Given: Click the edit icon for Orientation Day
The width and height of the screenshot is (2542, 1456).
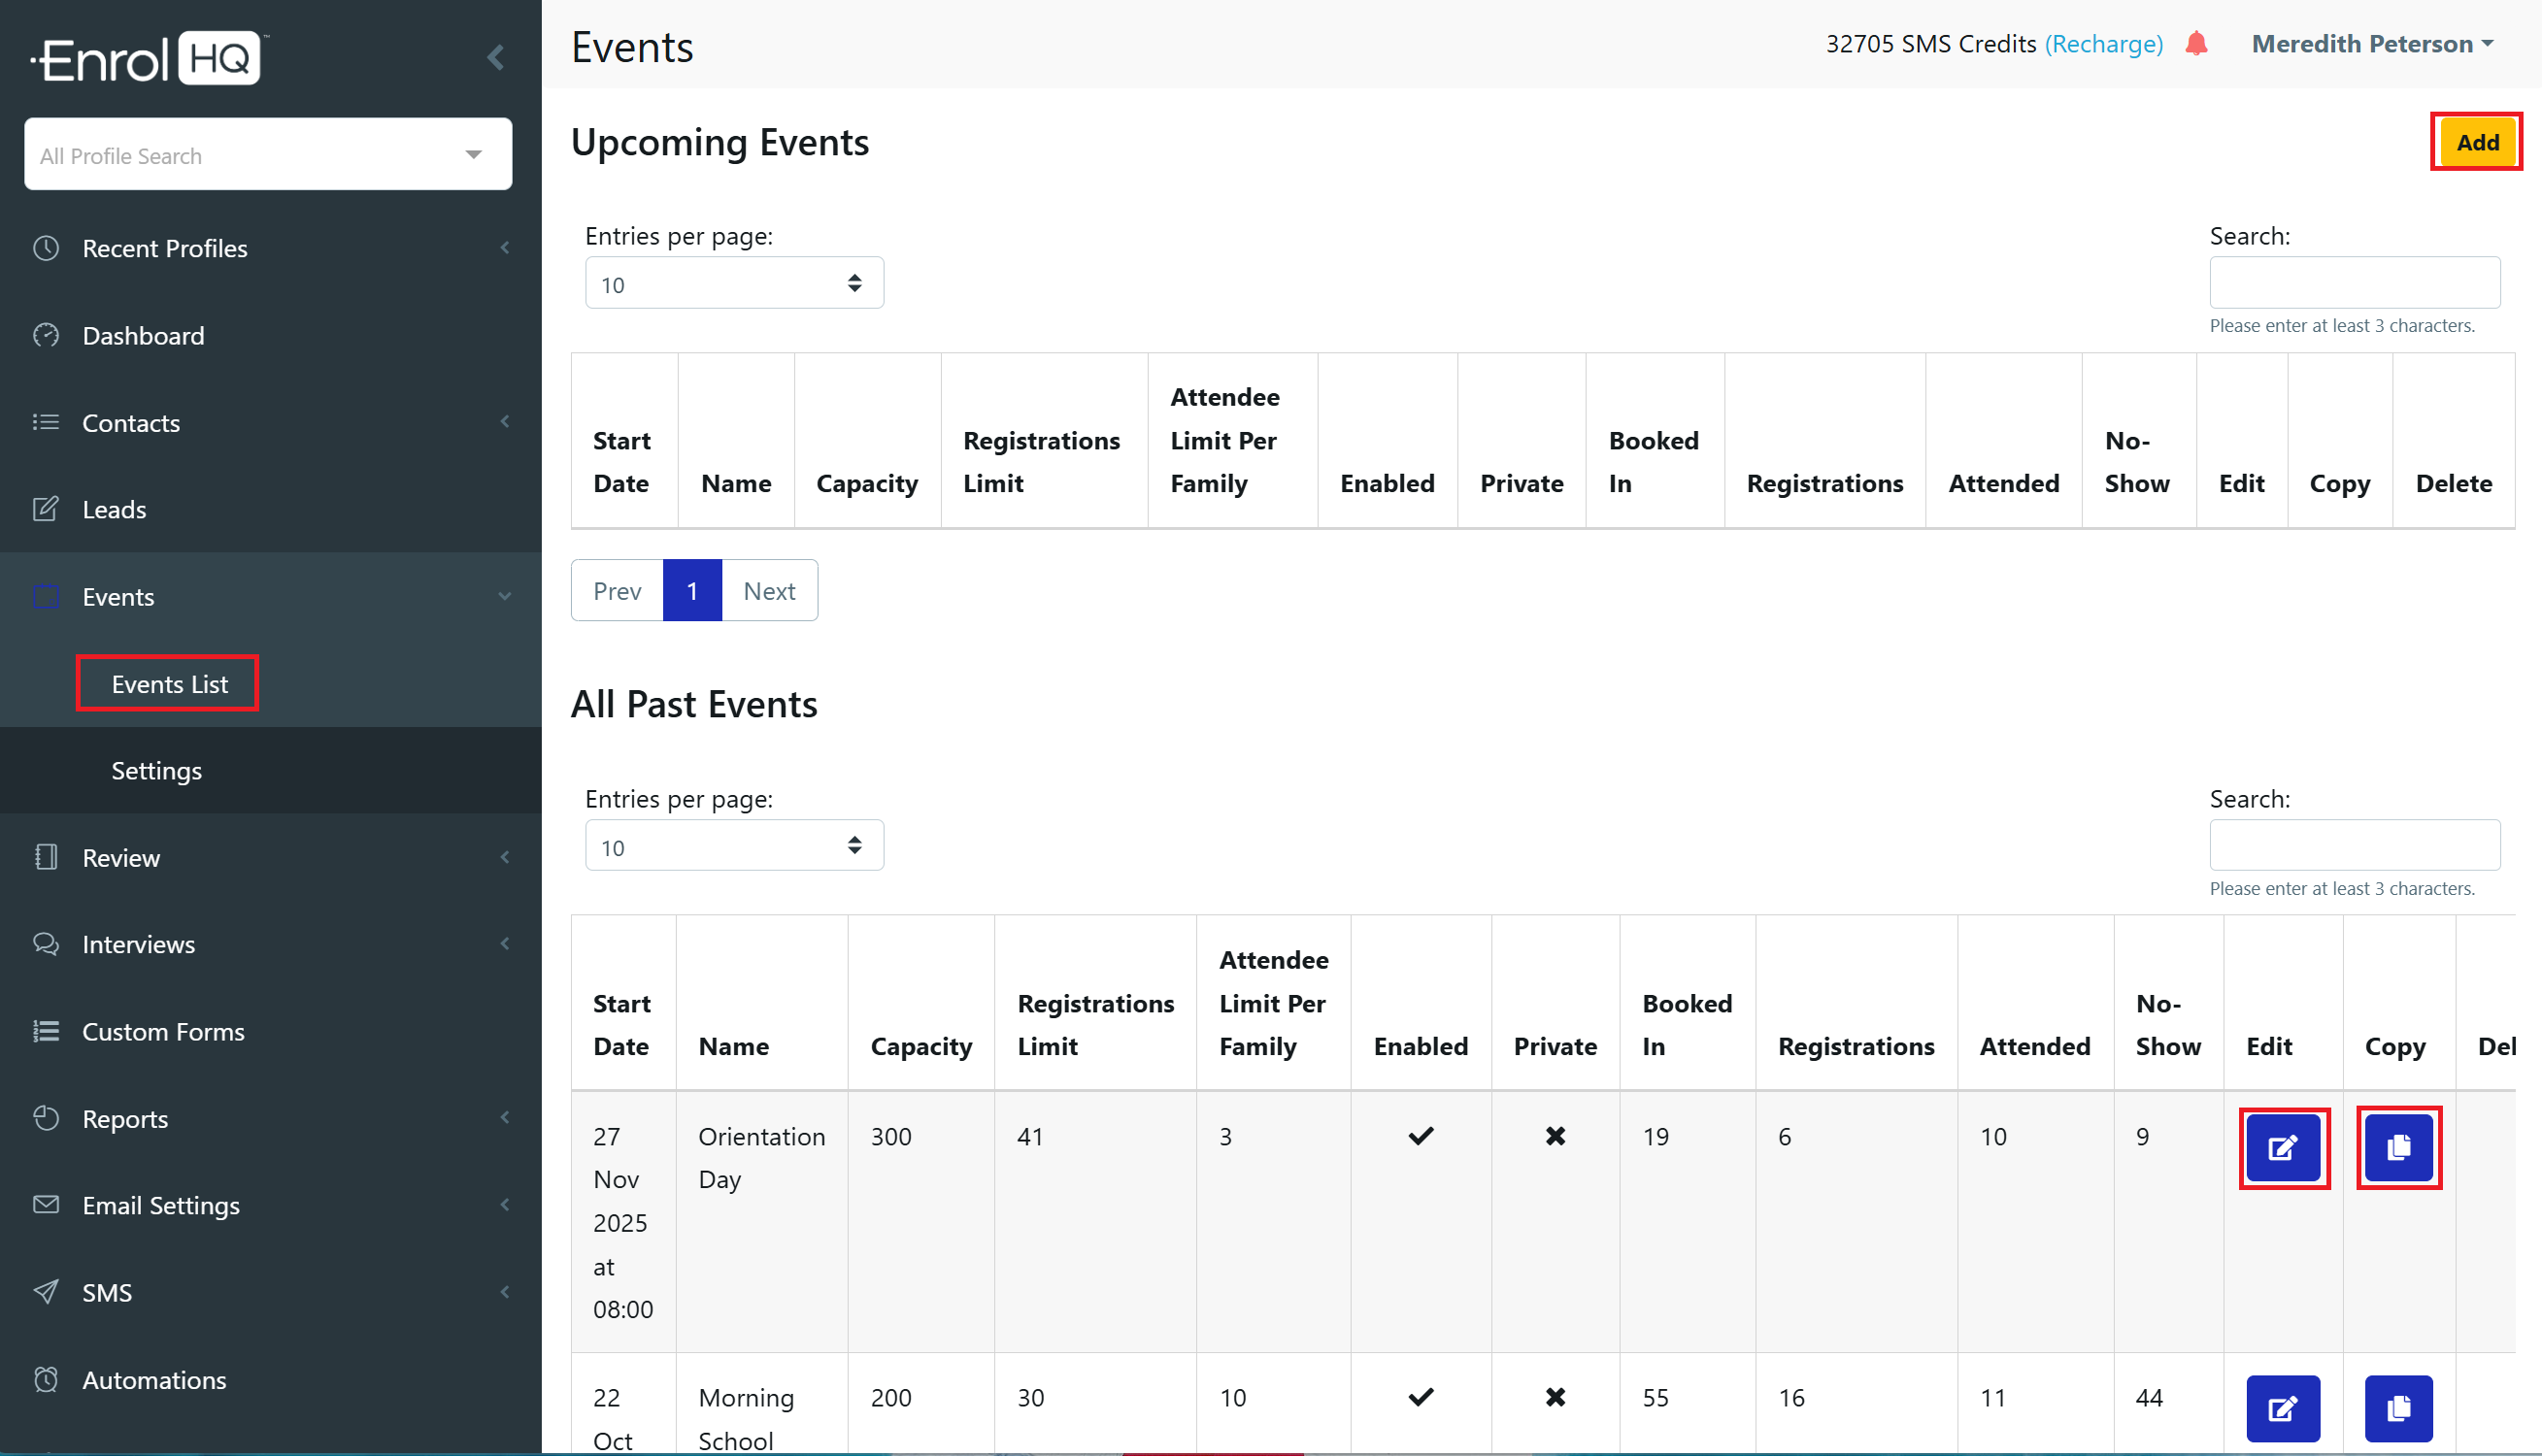Looking at the screenshot, I should pyautogui.click(x=2283, y=1147).
